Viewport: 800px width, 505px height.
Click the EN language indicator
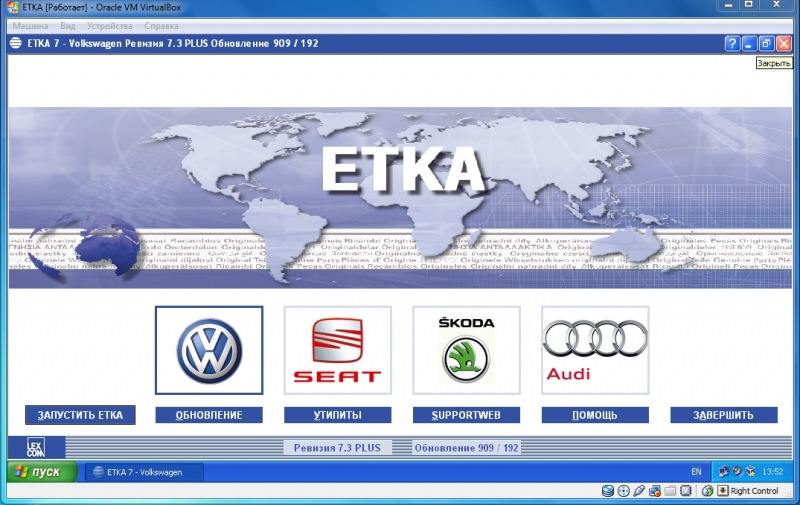(696, 472)
